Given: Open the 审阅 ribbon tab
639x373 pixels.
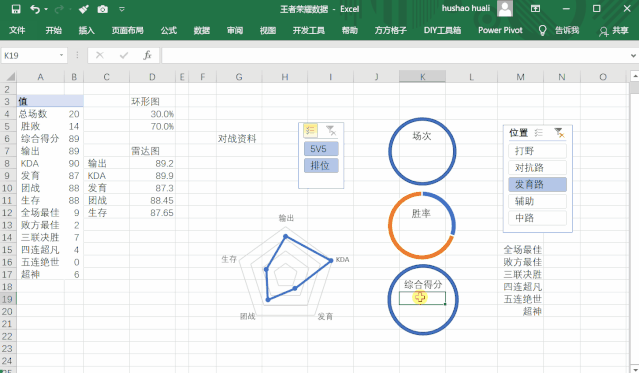Looking at the screenshot, I should pos(235,30).
